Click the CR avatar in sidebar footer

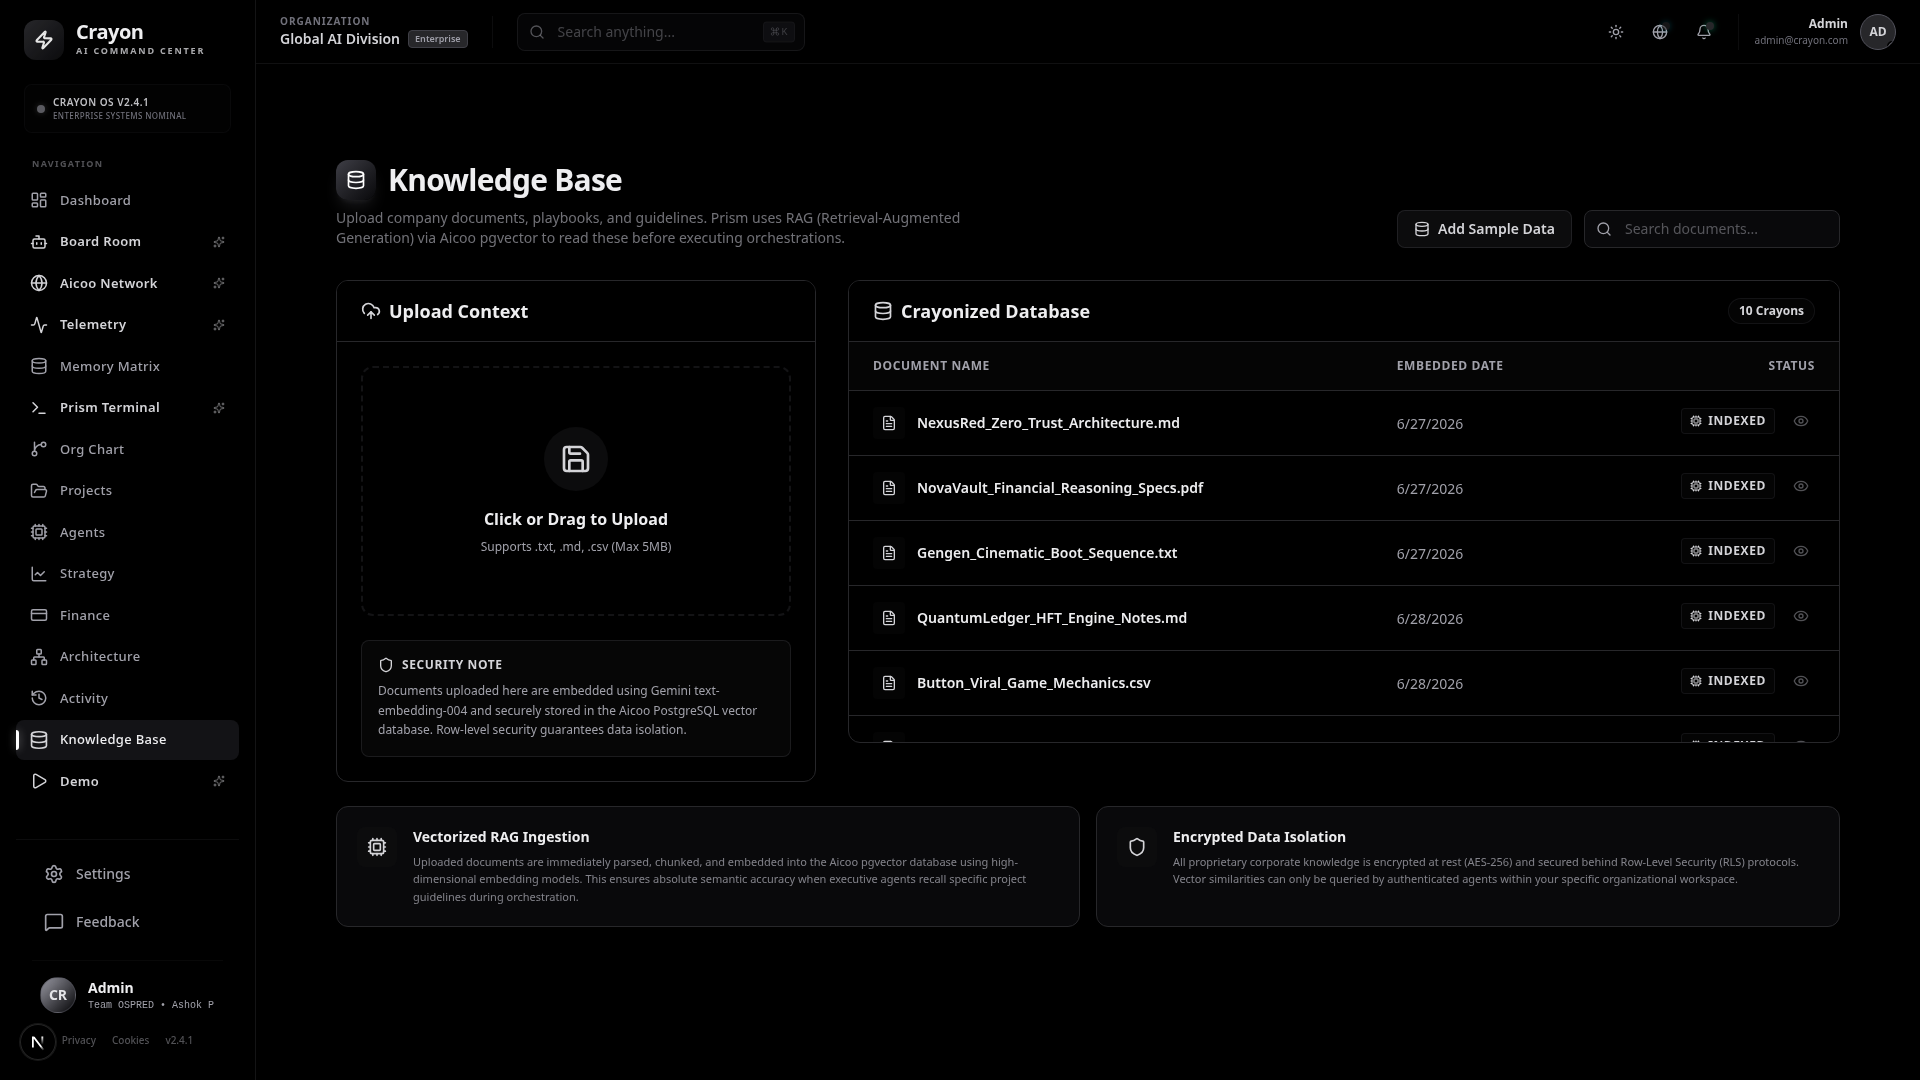tap(58, 995)
